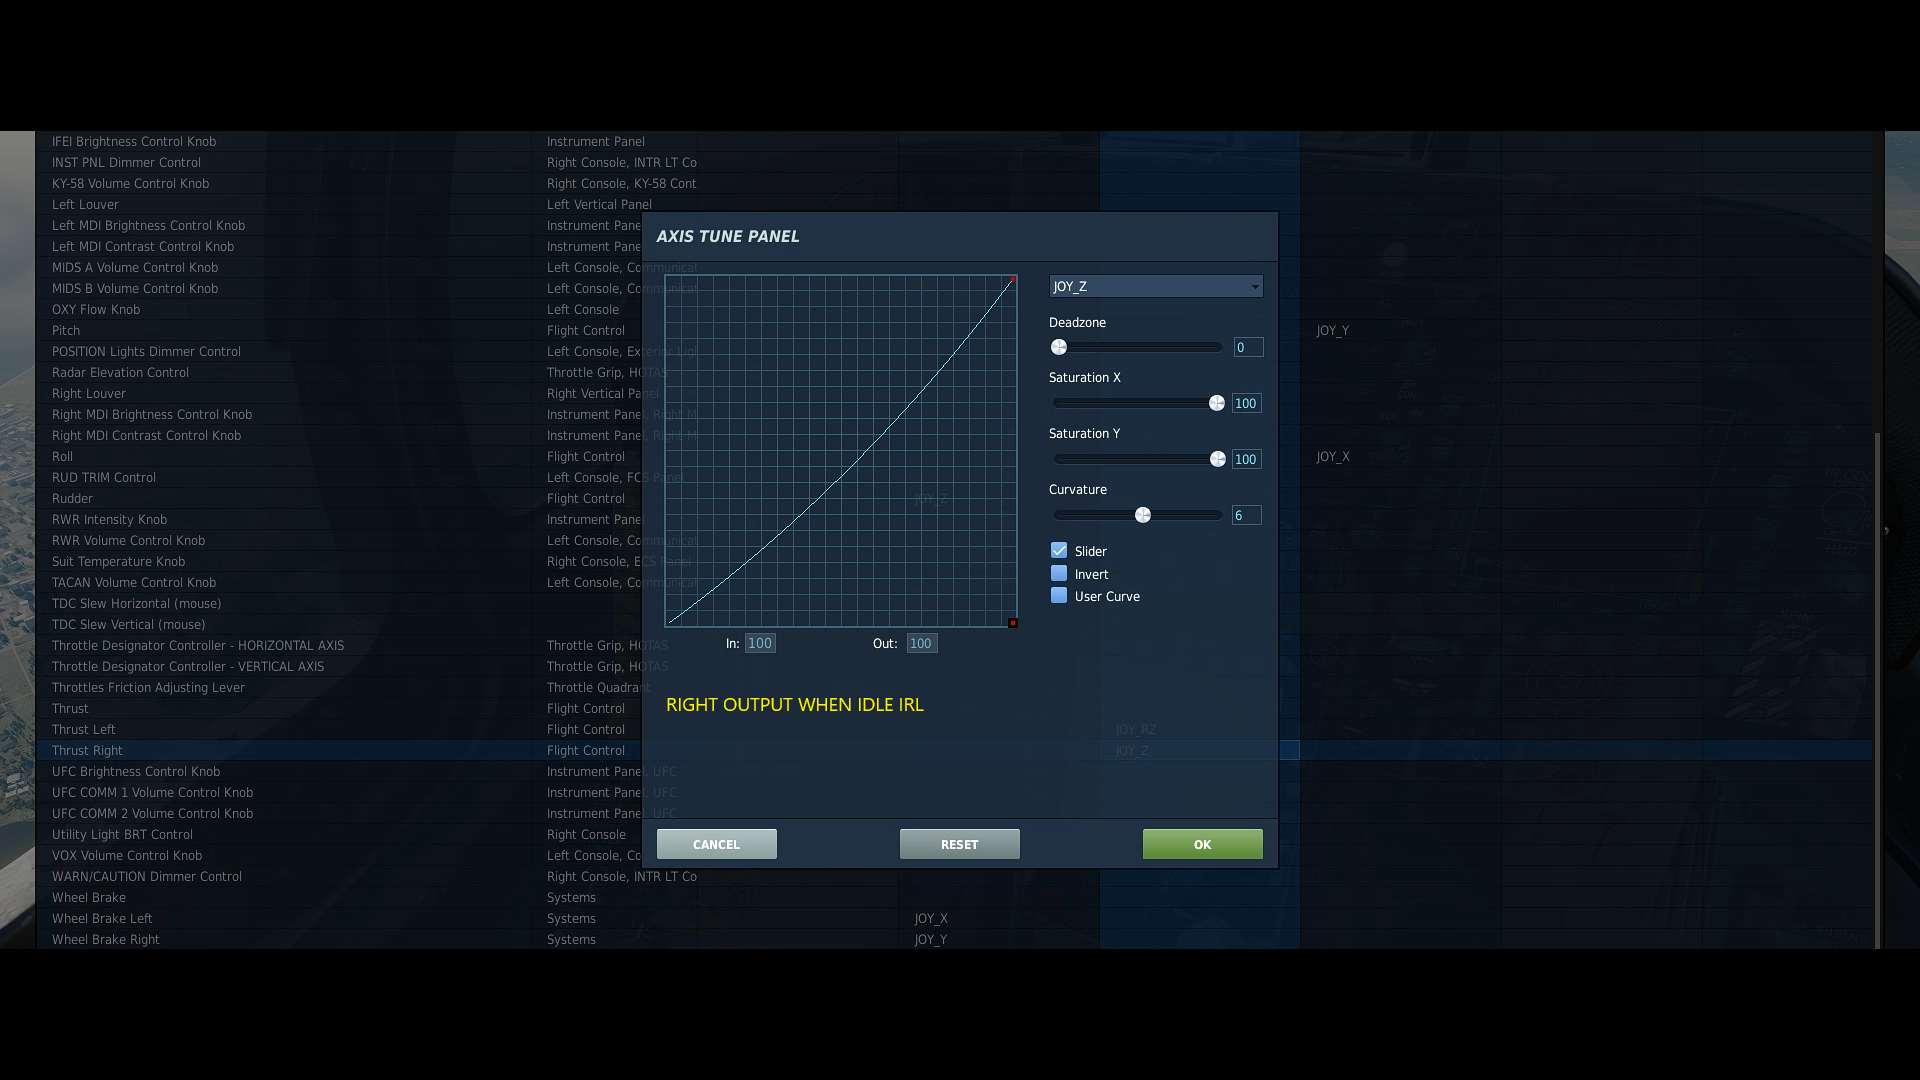
Task: Click the Saturation X value field
Action: tap(1247, 403)
